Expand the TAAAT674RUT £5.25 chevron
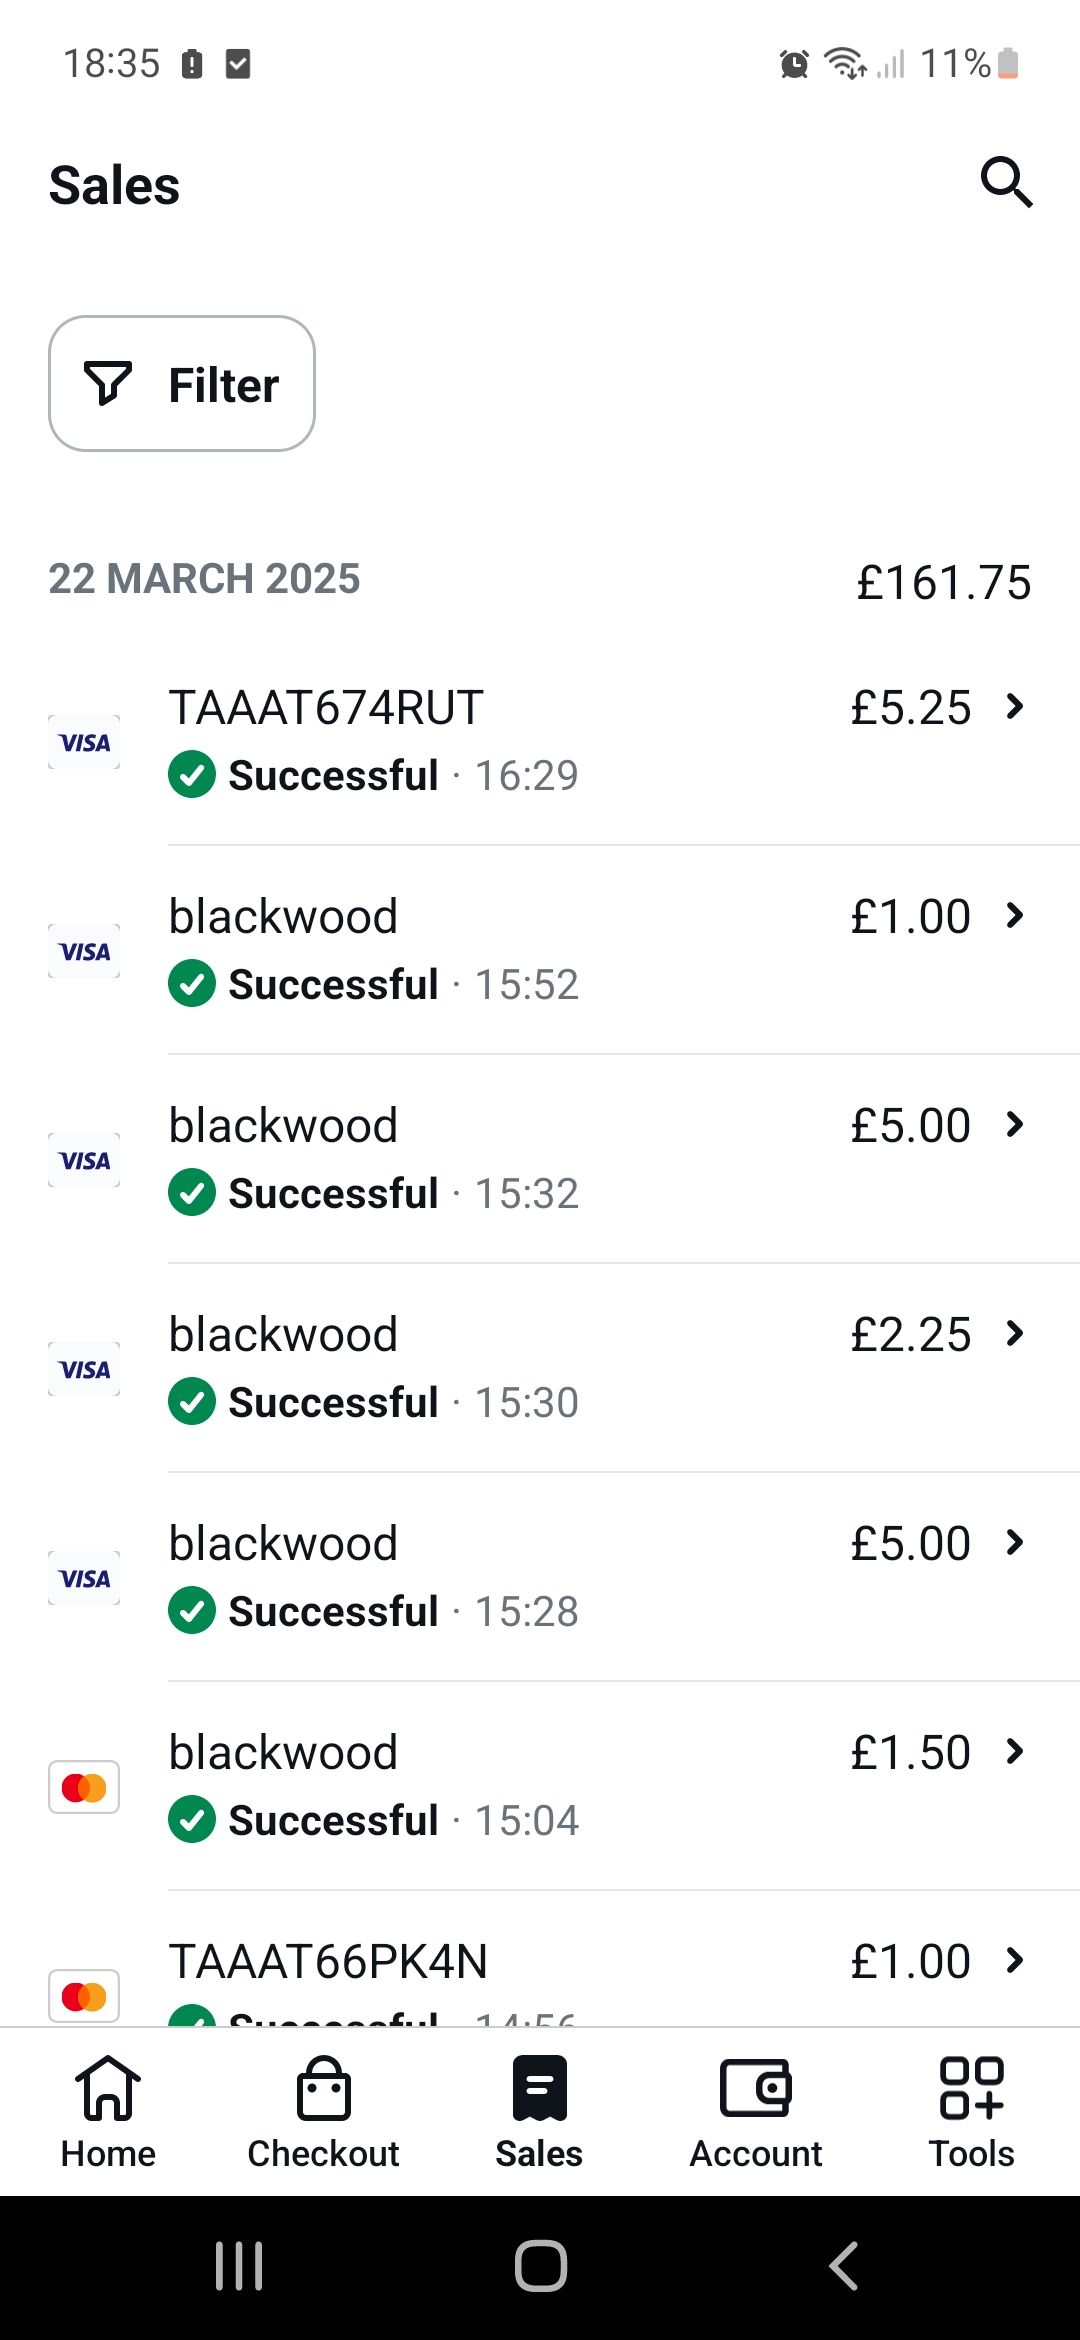This screenshot has height=2340, width=1080. pos(1015,707)
